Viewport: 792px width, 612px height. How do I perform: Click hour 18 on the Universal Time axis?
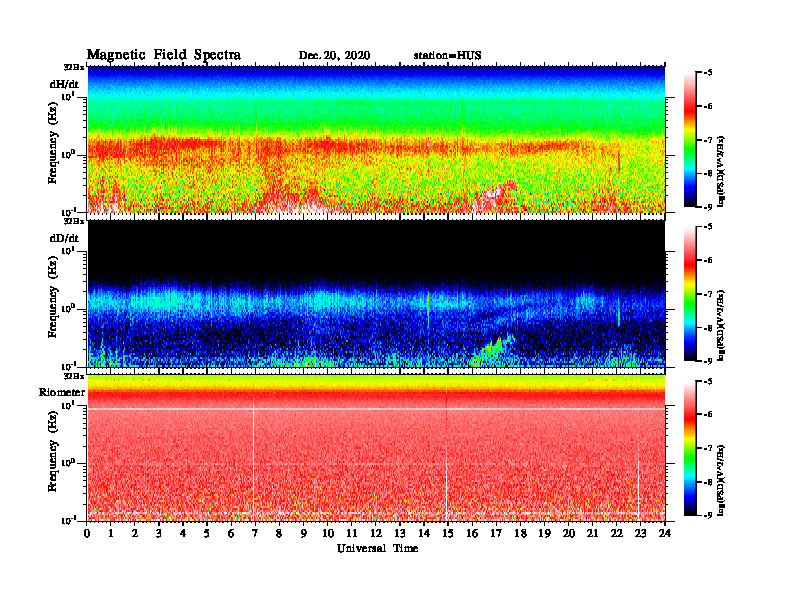pos(520,533)
